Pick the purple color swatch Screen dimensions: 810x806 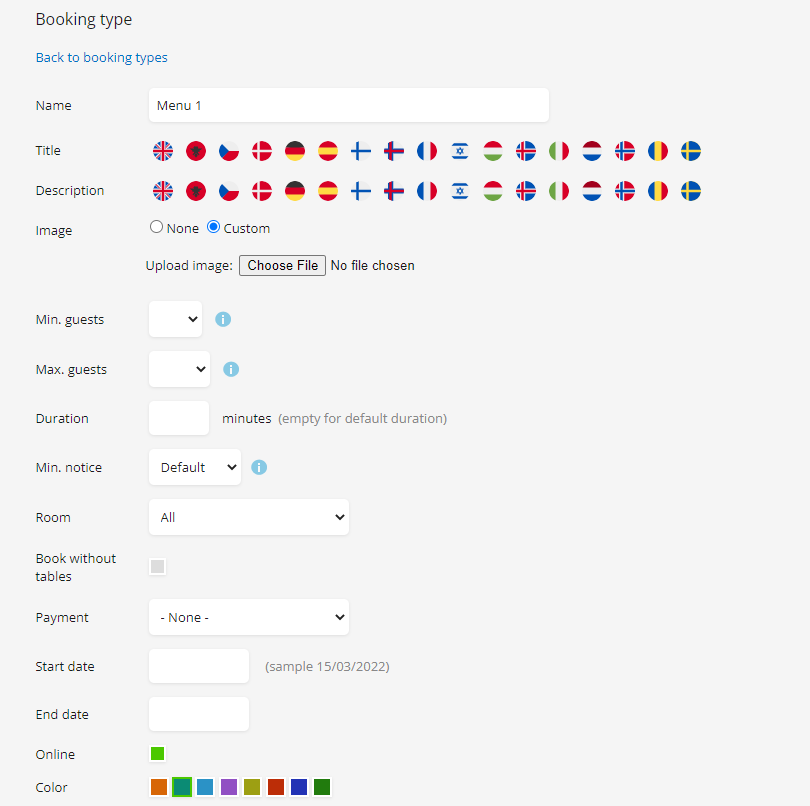tap(229, 787)
